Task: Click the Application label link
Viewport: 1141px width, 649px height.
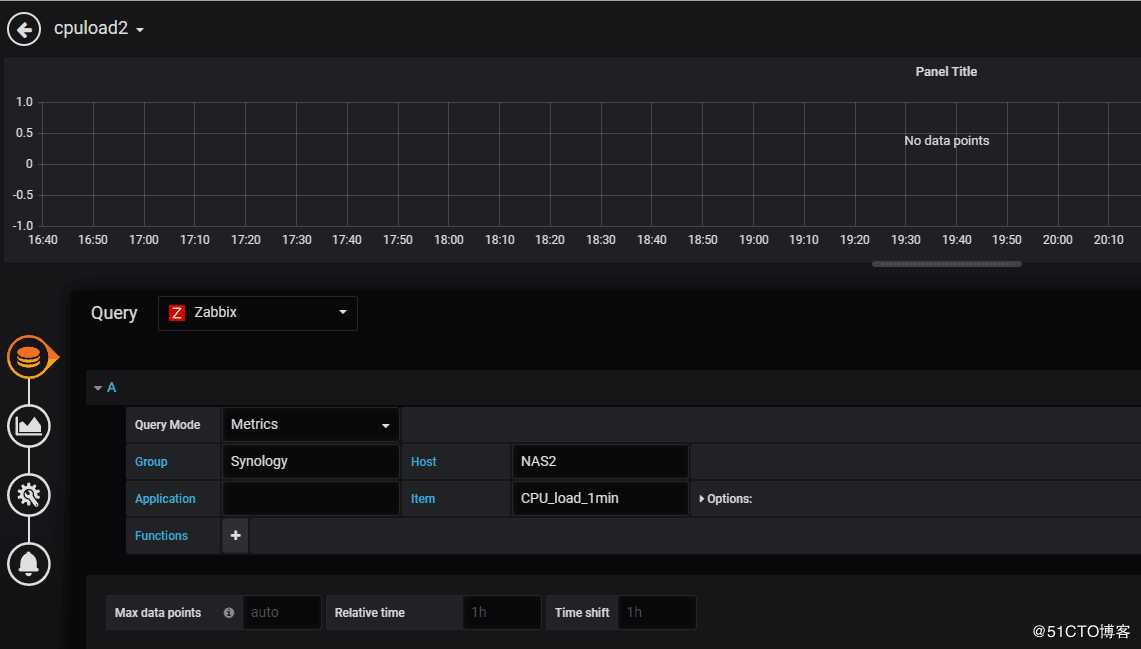Action: point(165,499)
